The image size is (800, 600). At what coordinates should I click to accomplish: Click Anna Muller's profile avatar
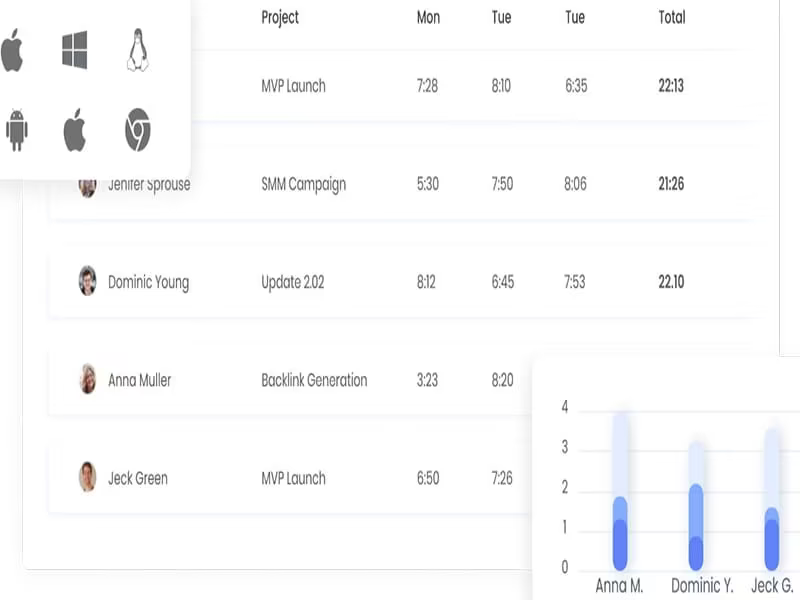coord(88,379)
